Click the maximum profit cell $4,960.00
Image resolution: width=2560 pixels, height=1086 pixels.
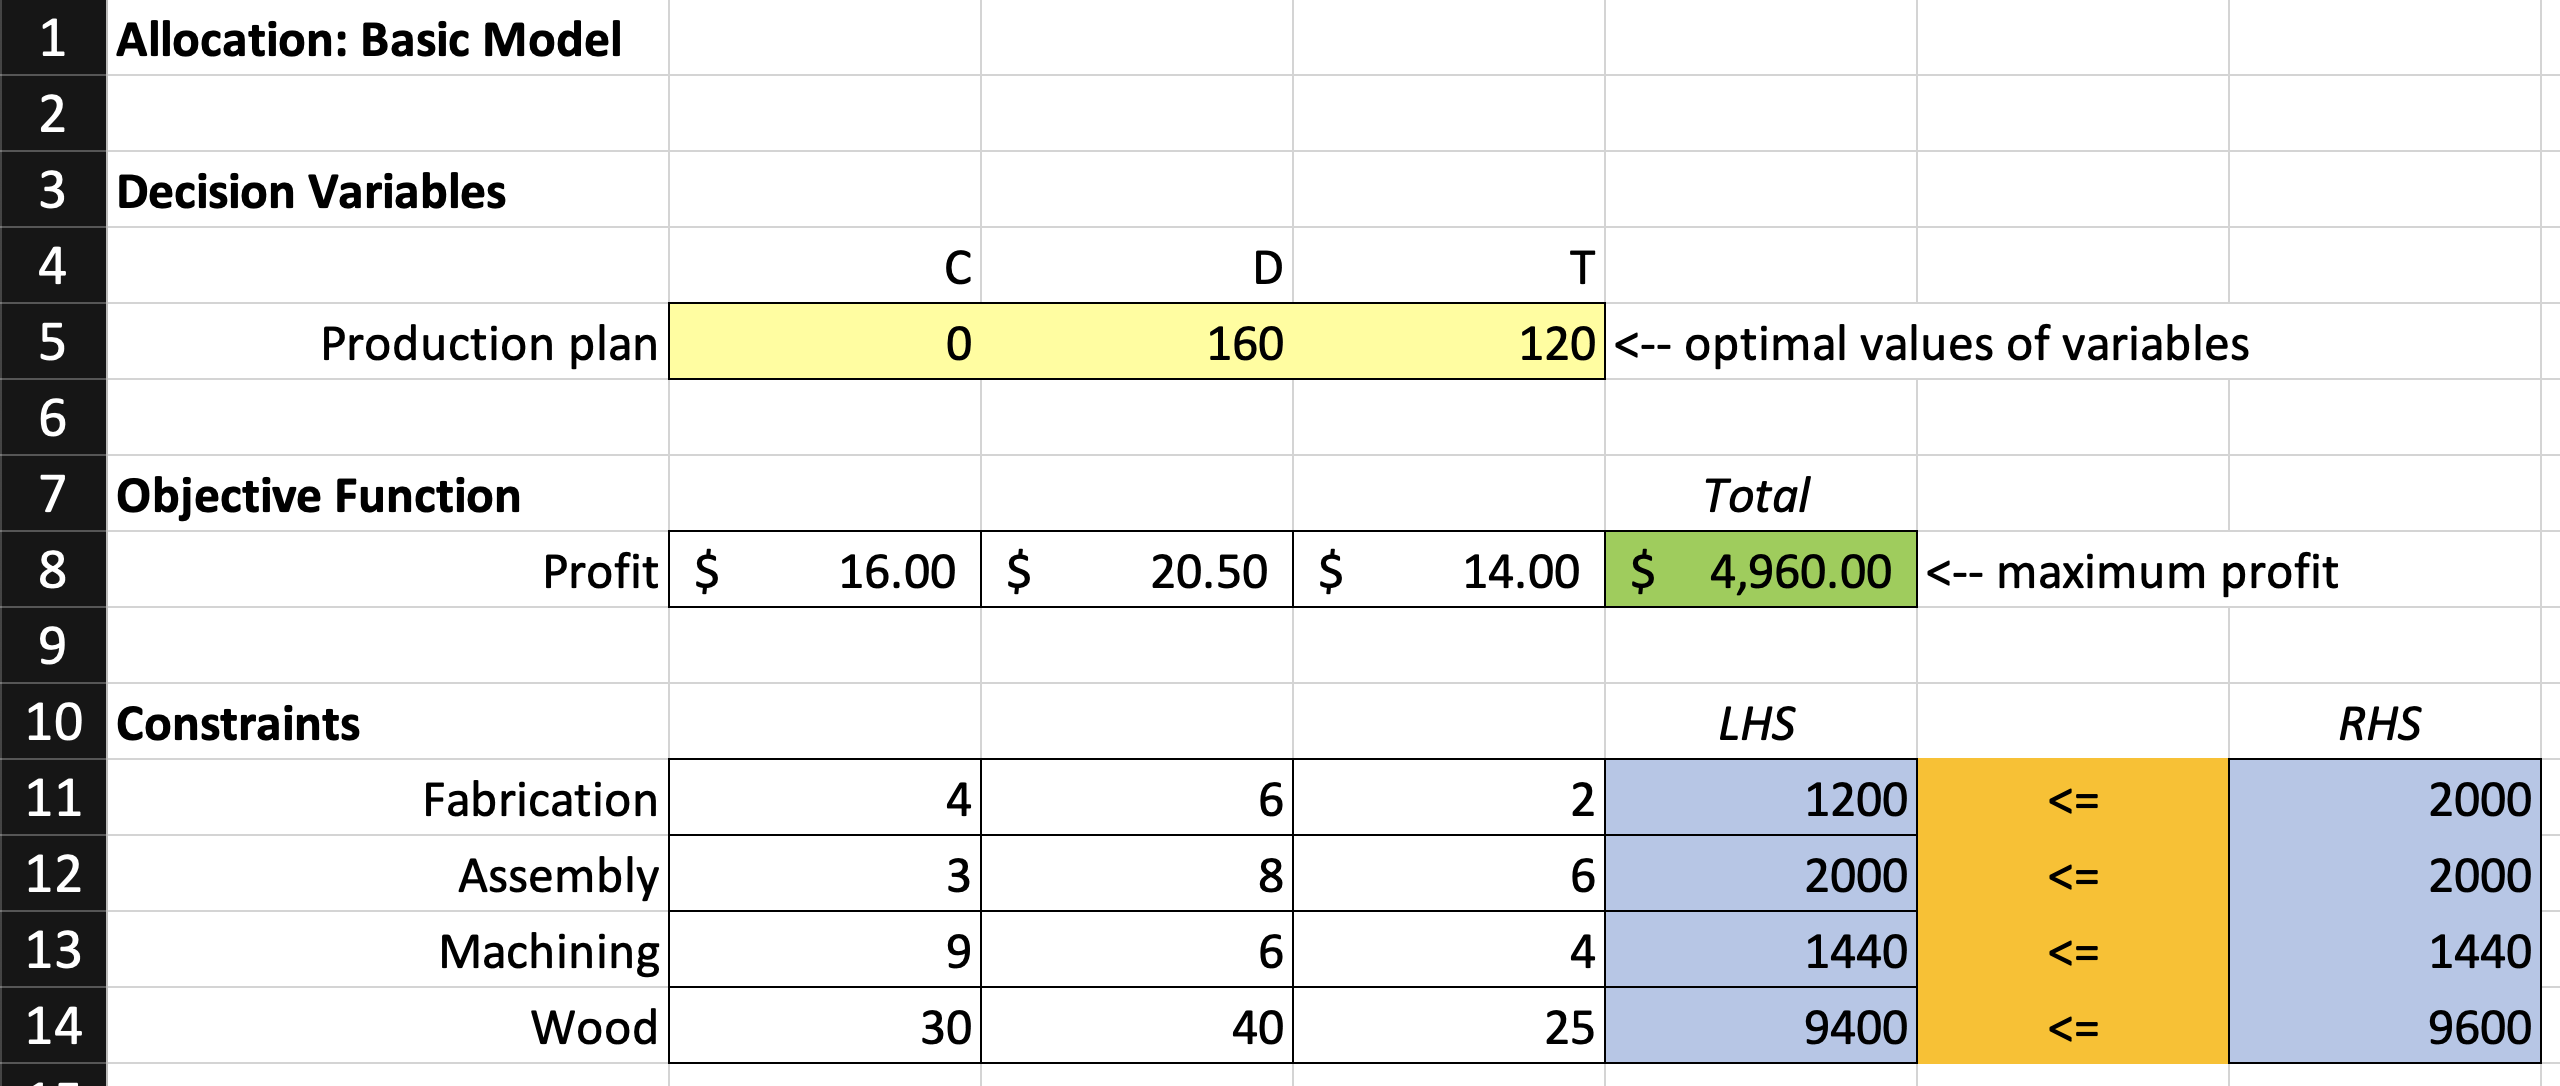coord(1761,570)
